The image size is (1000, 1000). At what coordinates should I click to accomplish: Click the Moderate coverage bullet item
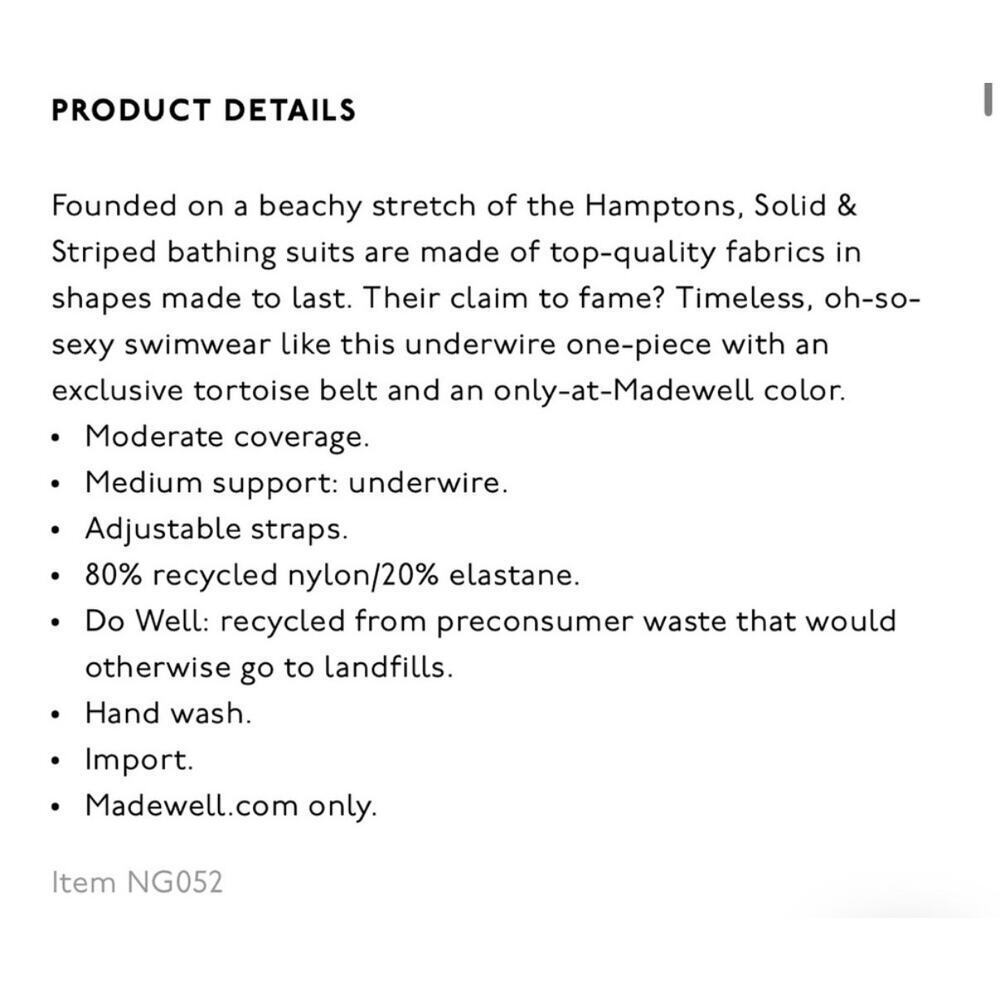tap(227, 438)
